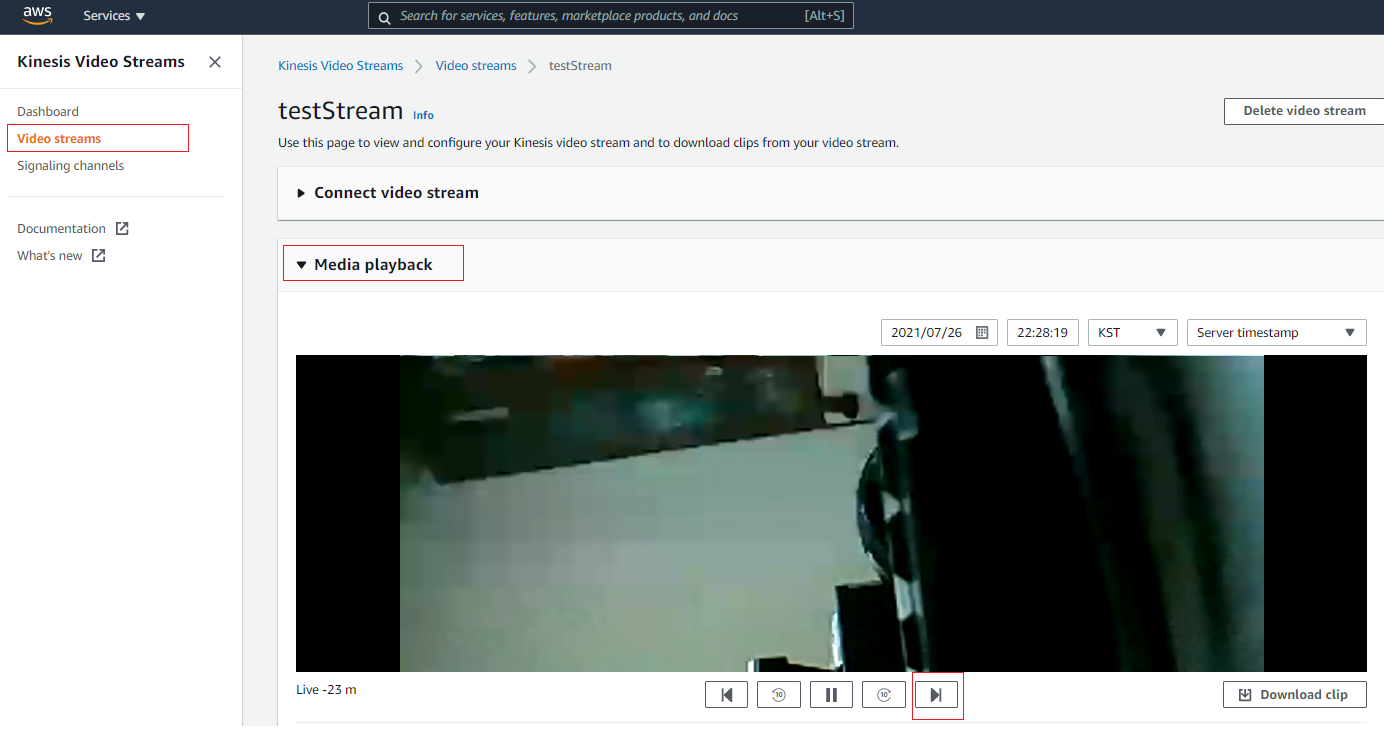Pause the video playback
The width and height of the screenshot is (1384, 734).
click(831, 695)
